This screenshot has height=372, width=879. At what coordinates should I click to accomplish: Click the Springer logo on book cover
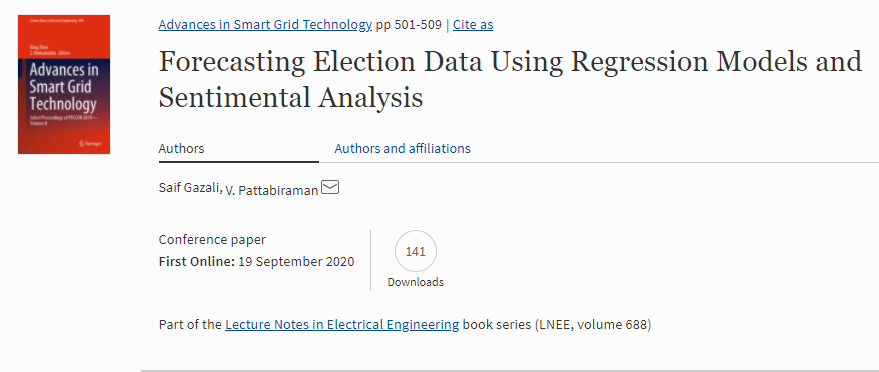coord(90,143)
